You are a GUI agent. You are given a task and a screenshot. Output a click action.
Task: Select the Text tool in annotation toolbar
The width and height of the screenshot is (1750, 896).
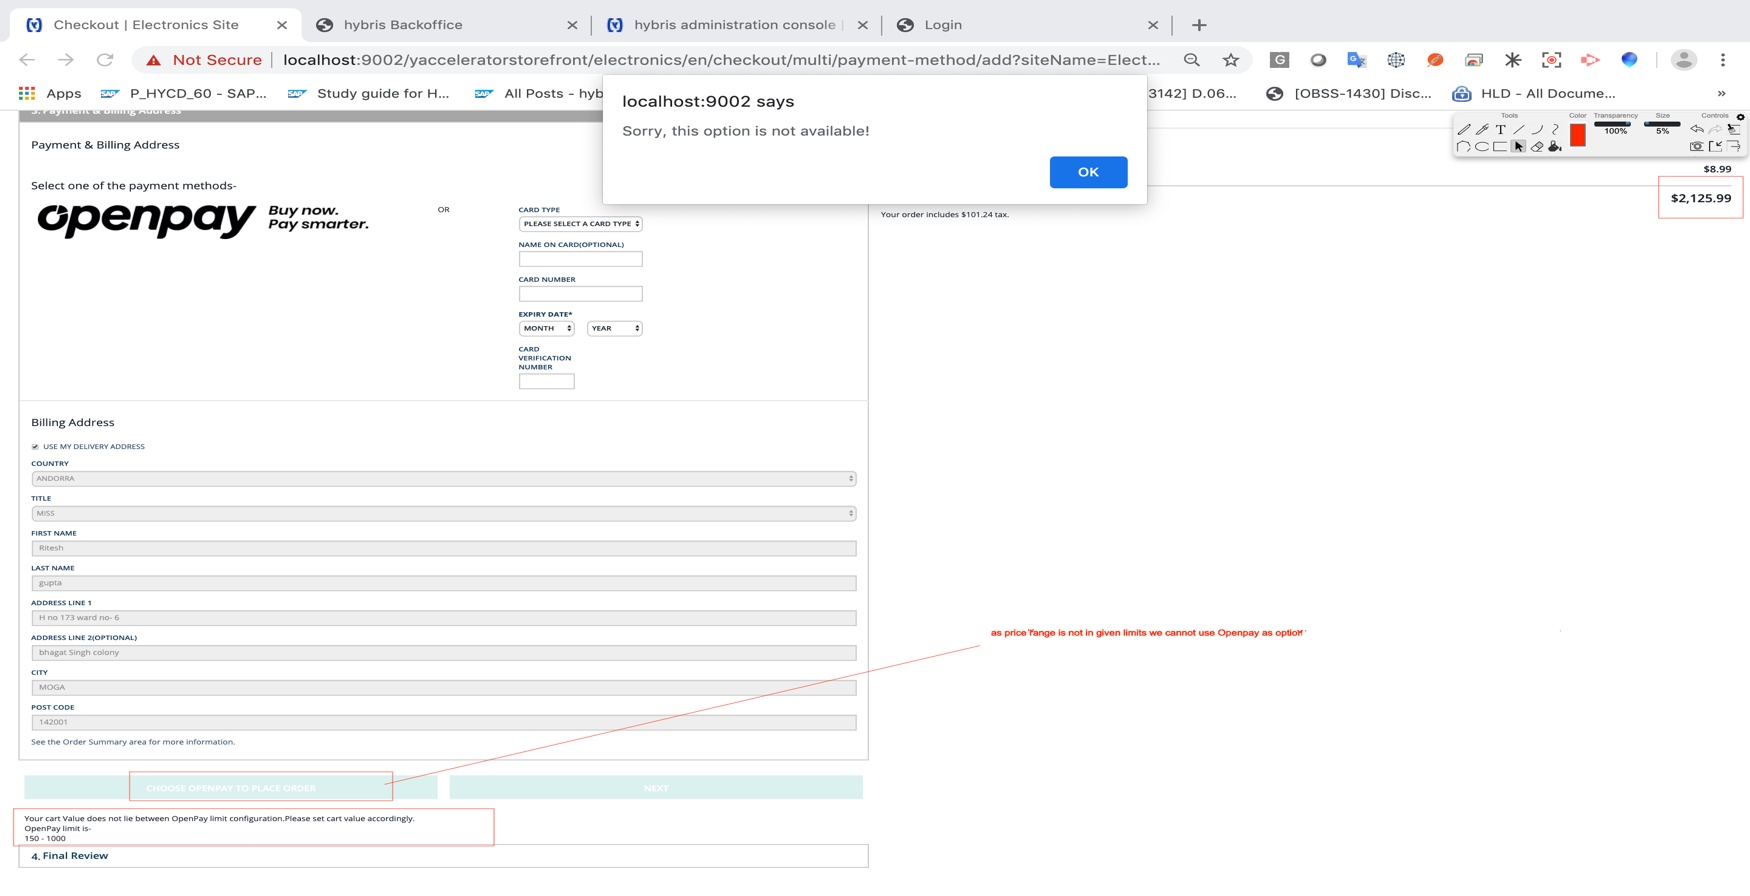1500,130
